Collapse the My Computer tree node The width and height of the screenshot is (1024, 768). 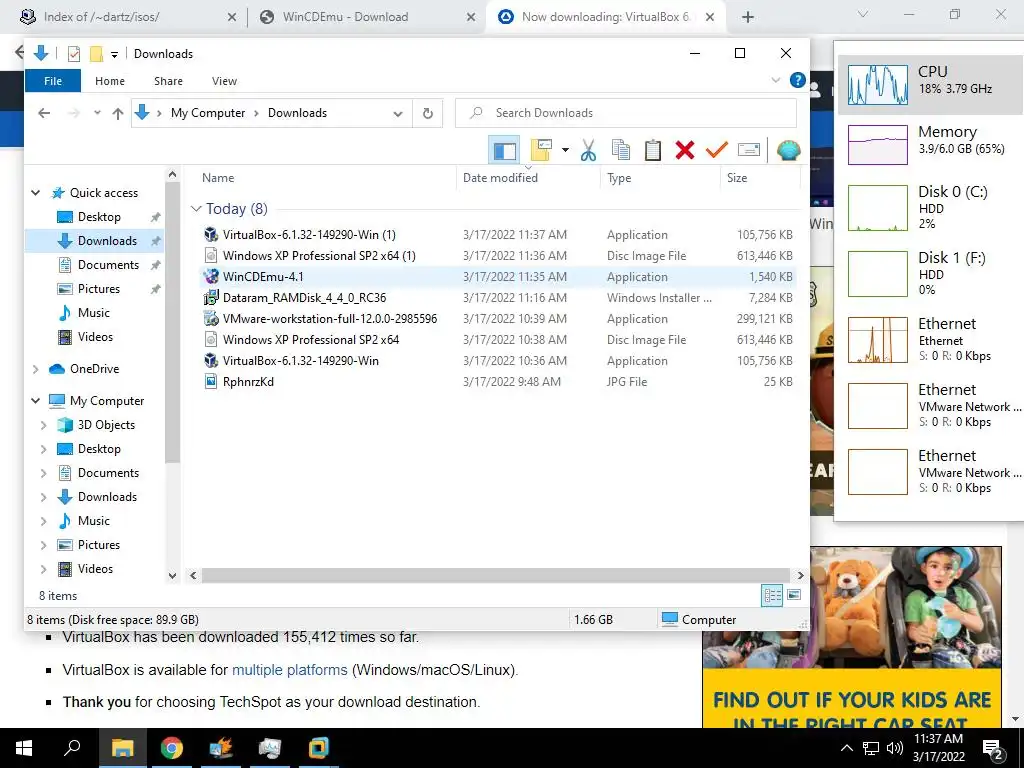(36, 401)
